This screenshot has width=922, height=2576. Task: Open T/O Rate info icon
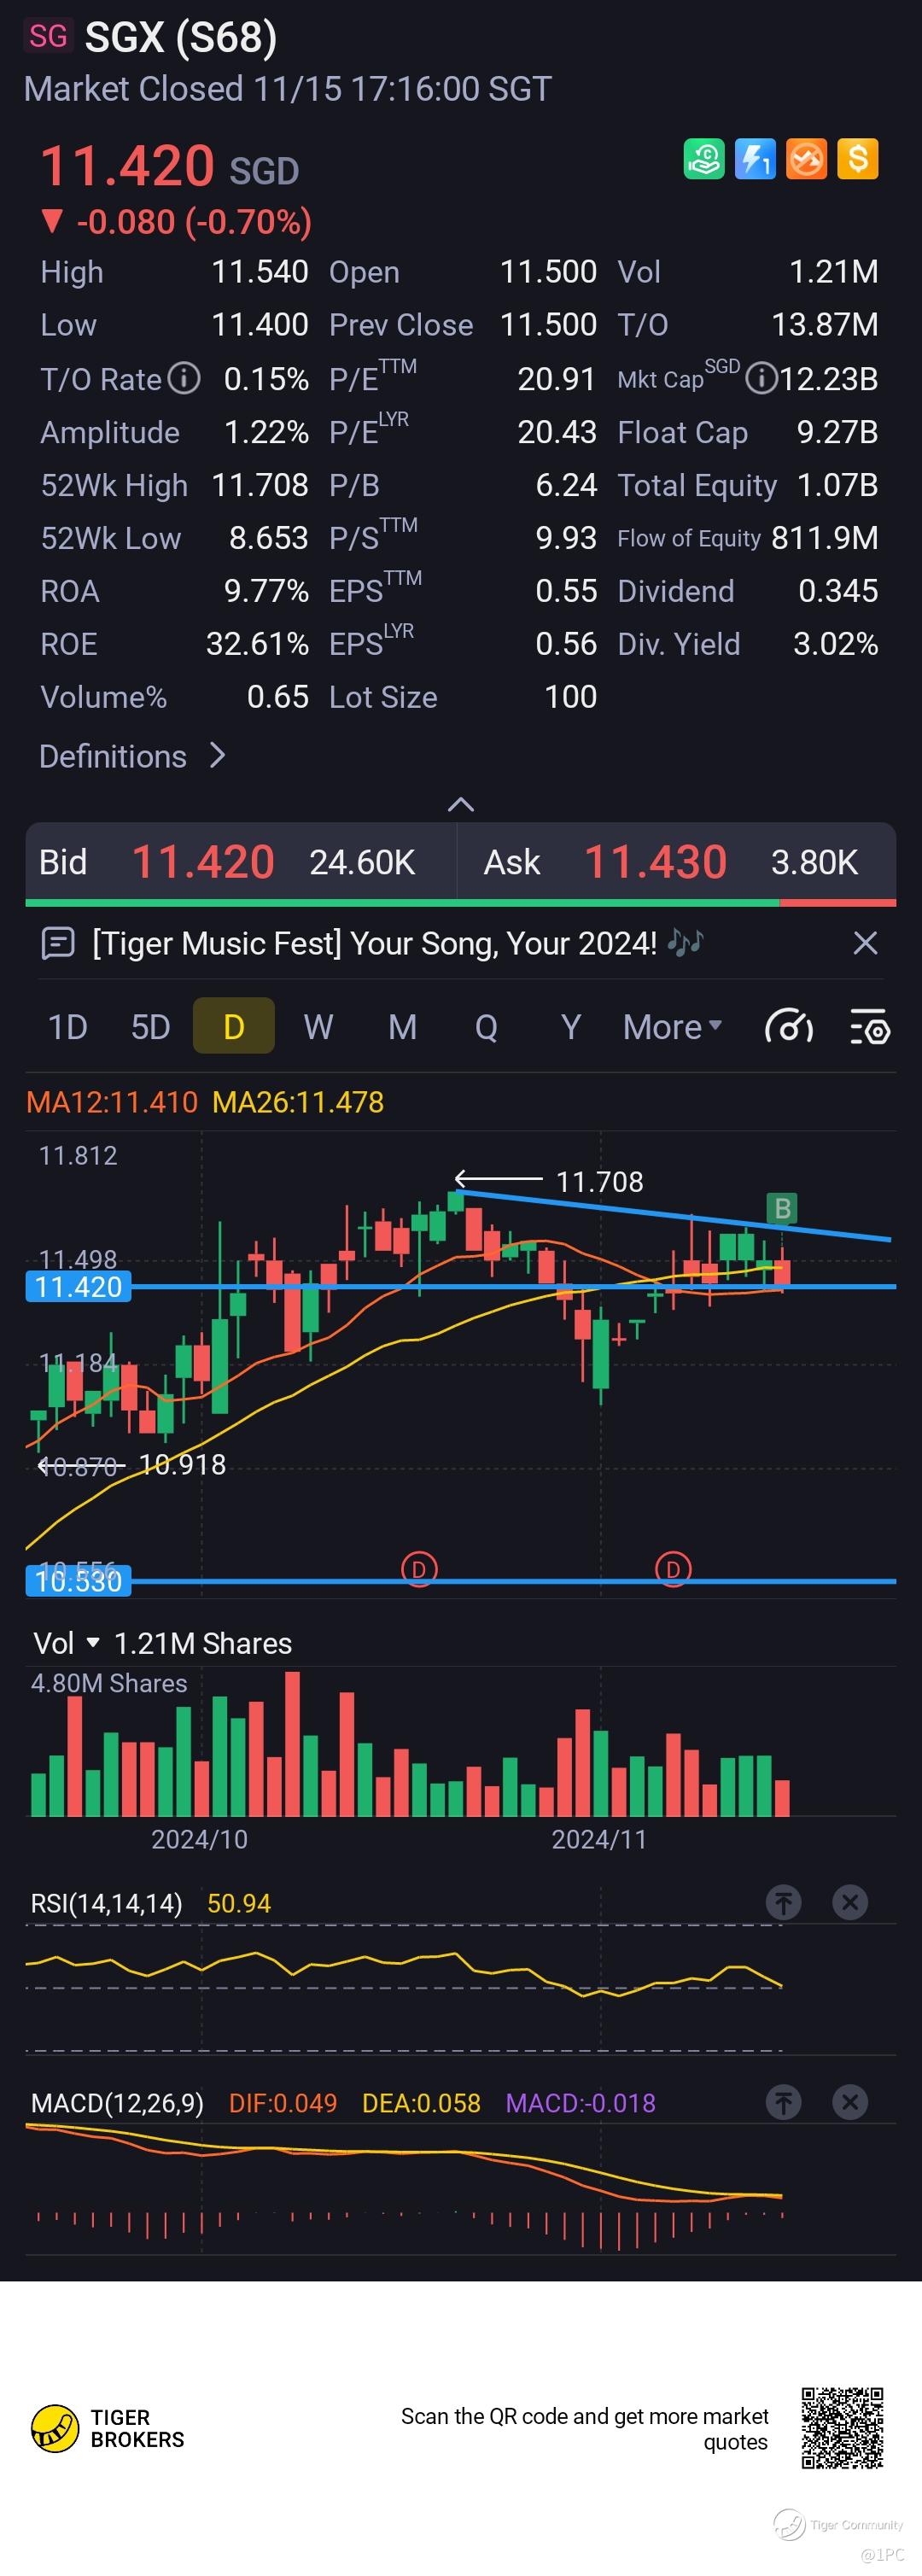184,378
